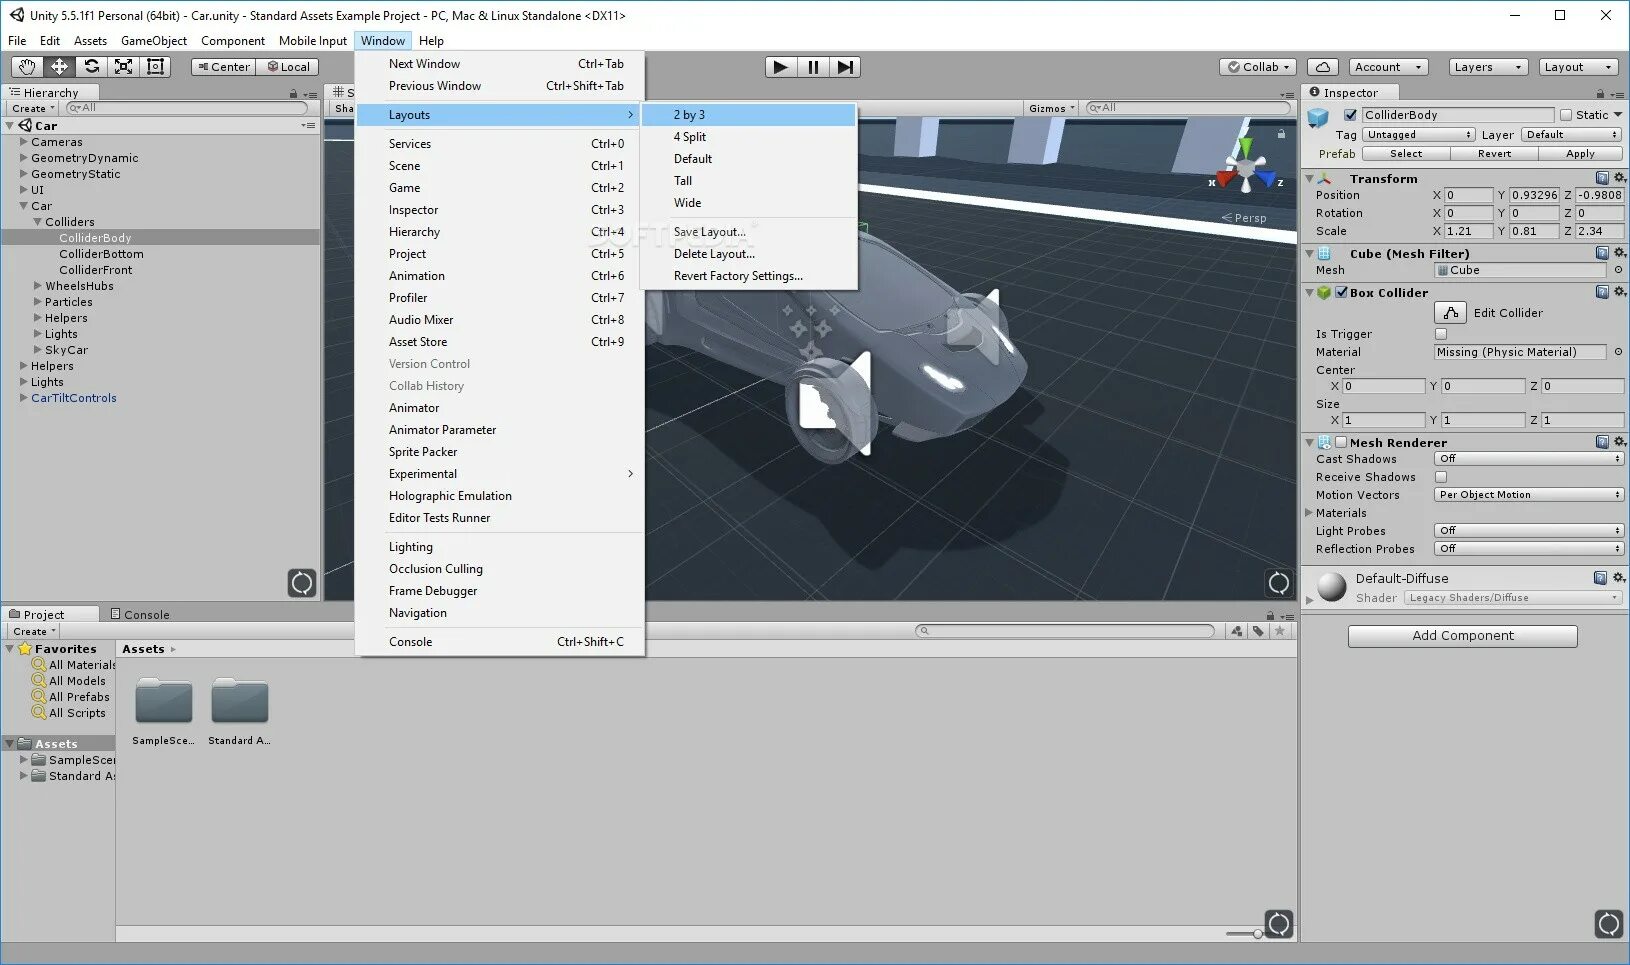This screenshot has width=1630, height=965.
Task: Open the Default-Diffuse material help icon
Action: [x=1600, y=578]
